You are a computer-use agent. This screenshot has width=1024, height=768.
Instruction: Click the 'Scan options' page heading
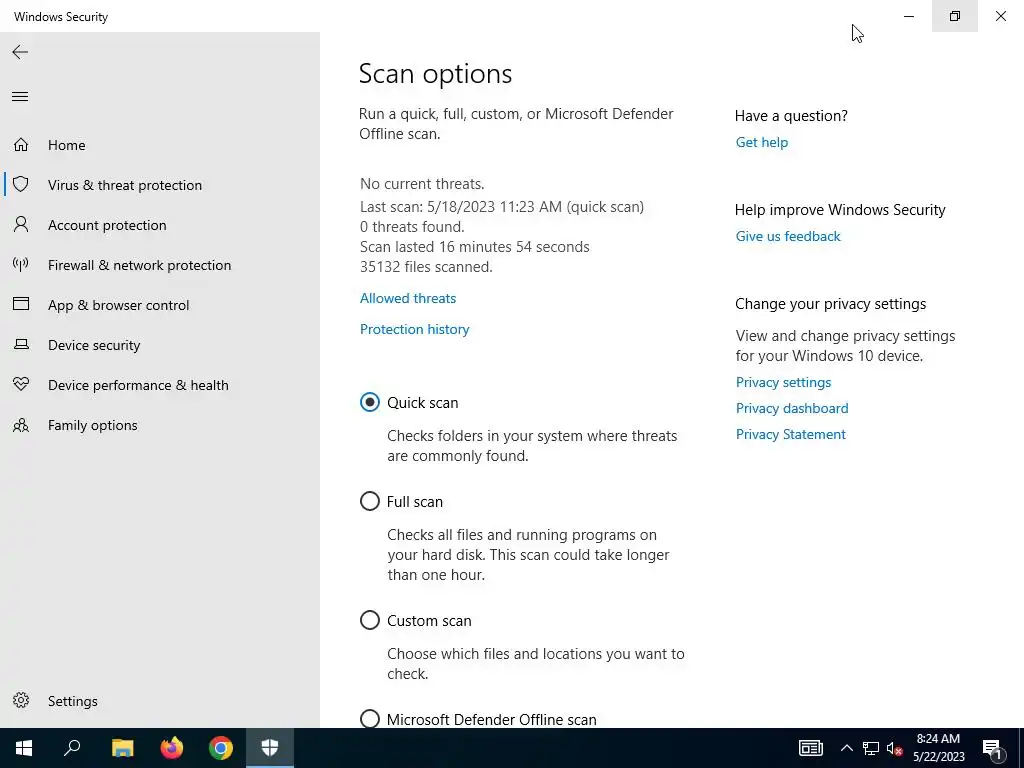tap(436, 73)
